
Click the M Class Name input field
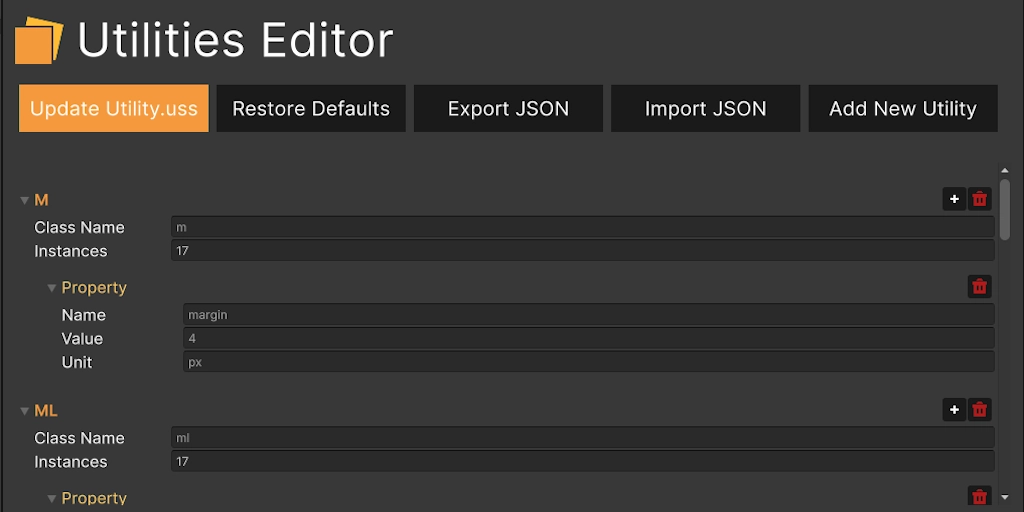582,227
